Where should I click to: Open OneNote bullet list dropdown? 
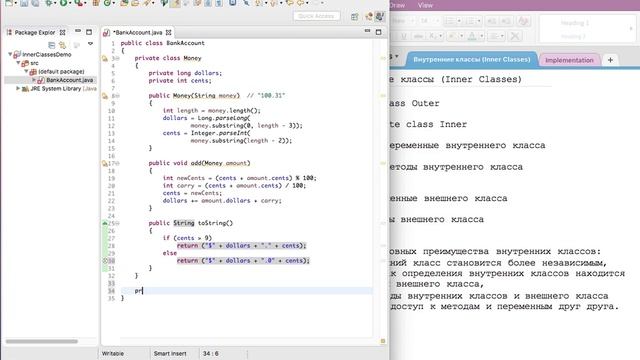tap(459, 21)
